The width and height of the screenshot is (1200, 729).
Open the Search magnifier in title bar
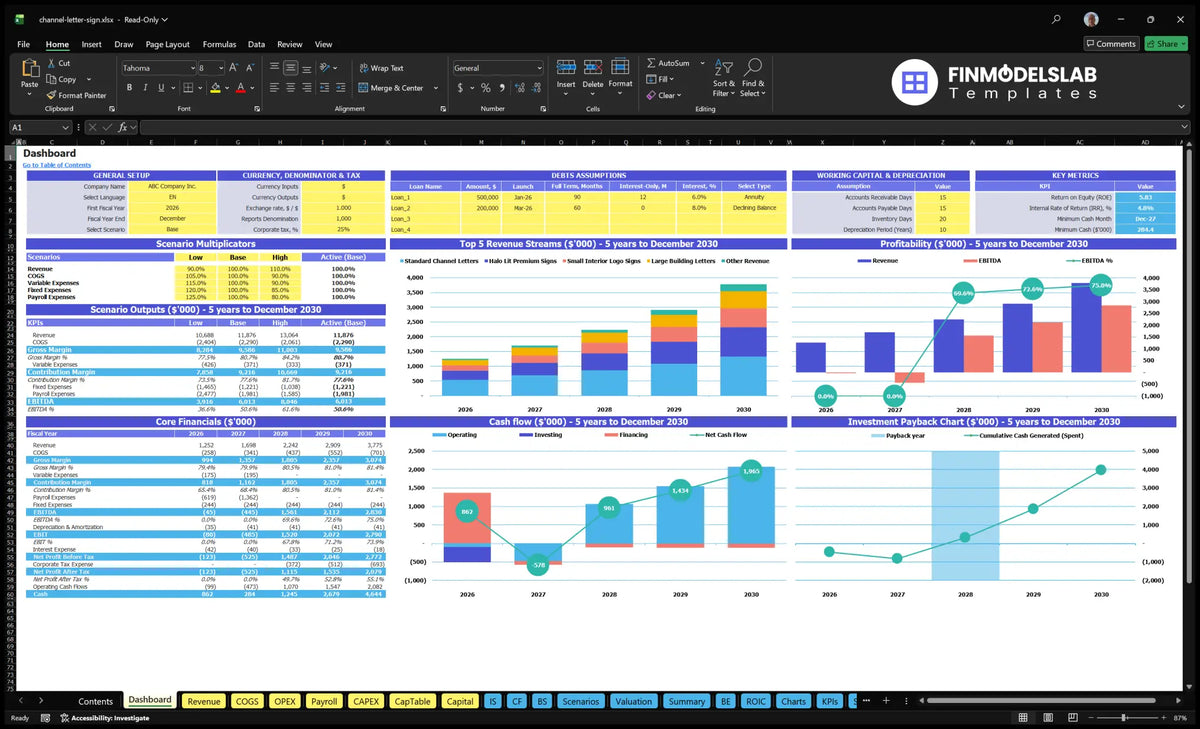click(x=1057, y=19)
